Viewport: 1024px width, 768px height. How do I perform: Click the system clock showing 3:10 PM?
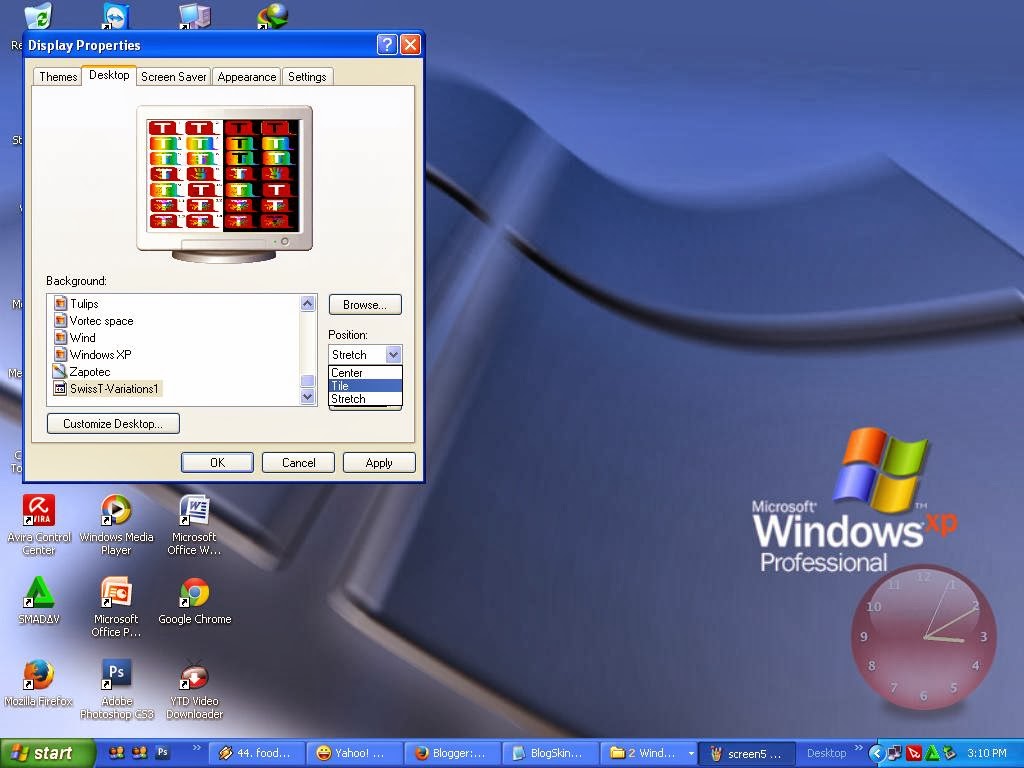(987, 753)
